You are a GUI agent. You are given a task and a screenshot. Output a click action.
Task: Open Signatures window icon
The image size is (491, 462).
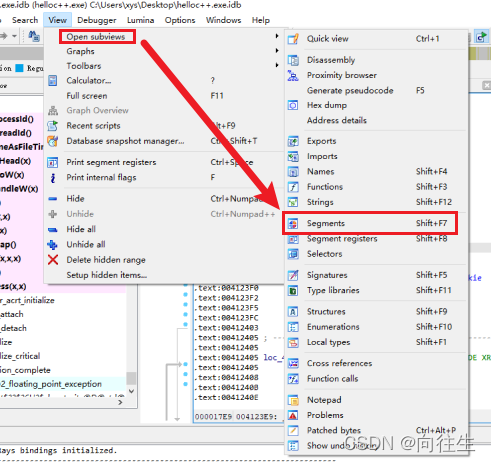coord(293,275)
